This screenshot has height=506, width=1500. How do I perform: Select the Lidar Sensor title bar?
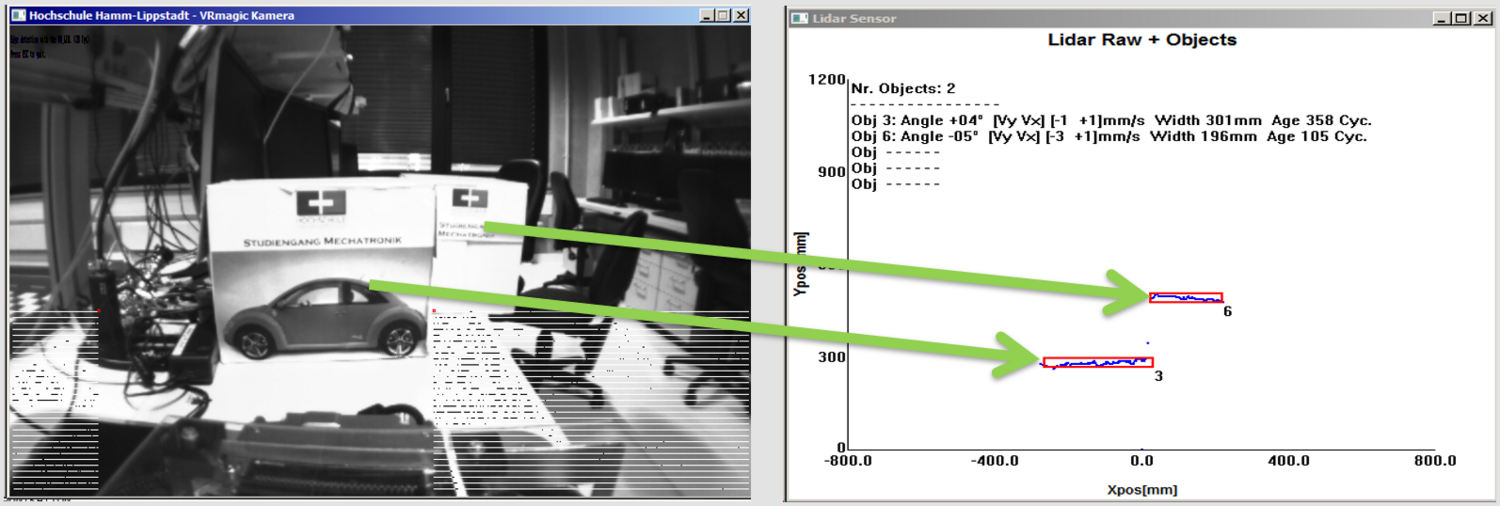point(1100,18)
